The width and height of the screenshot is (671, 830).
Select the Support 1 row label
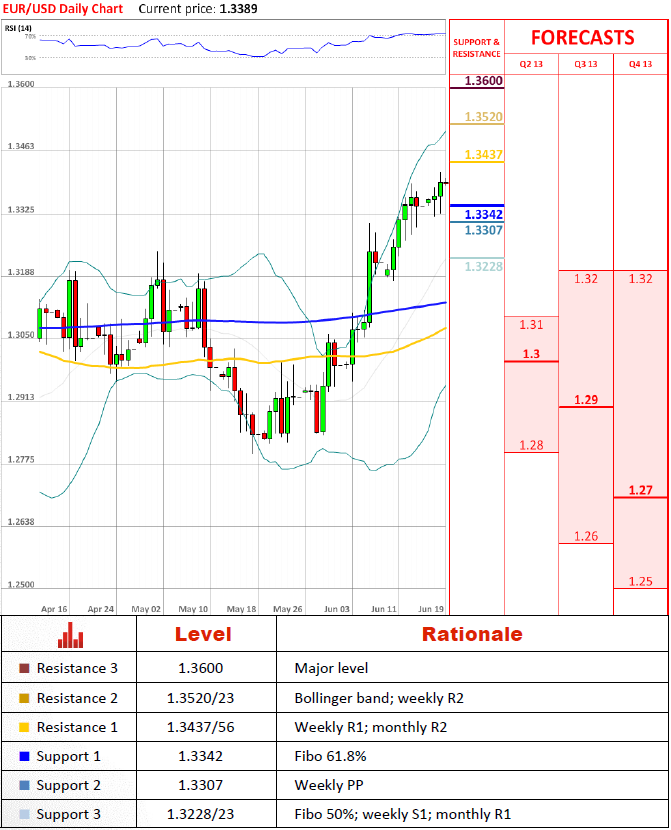click(x=68, y=757)
